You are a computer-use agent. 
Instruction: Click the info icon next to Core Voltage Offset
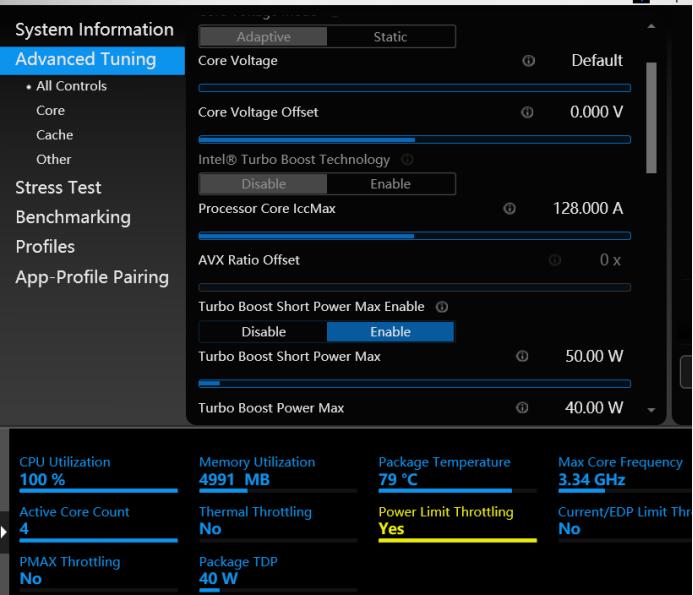click(x=527, y=113)
